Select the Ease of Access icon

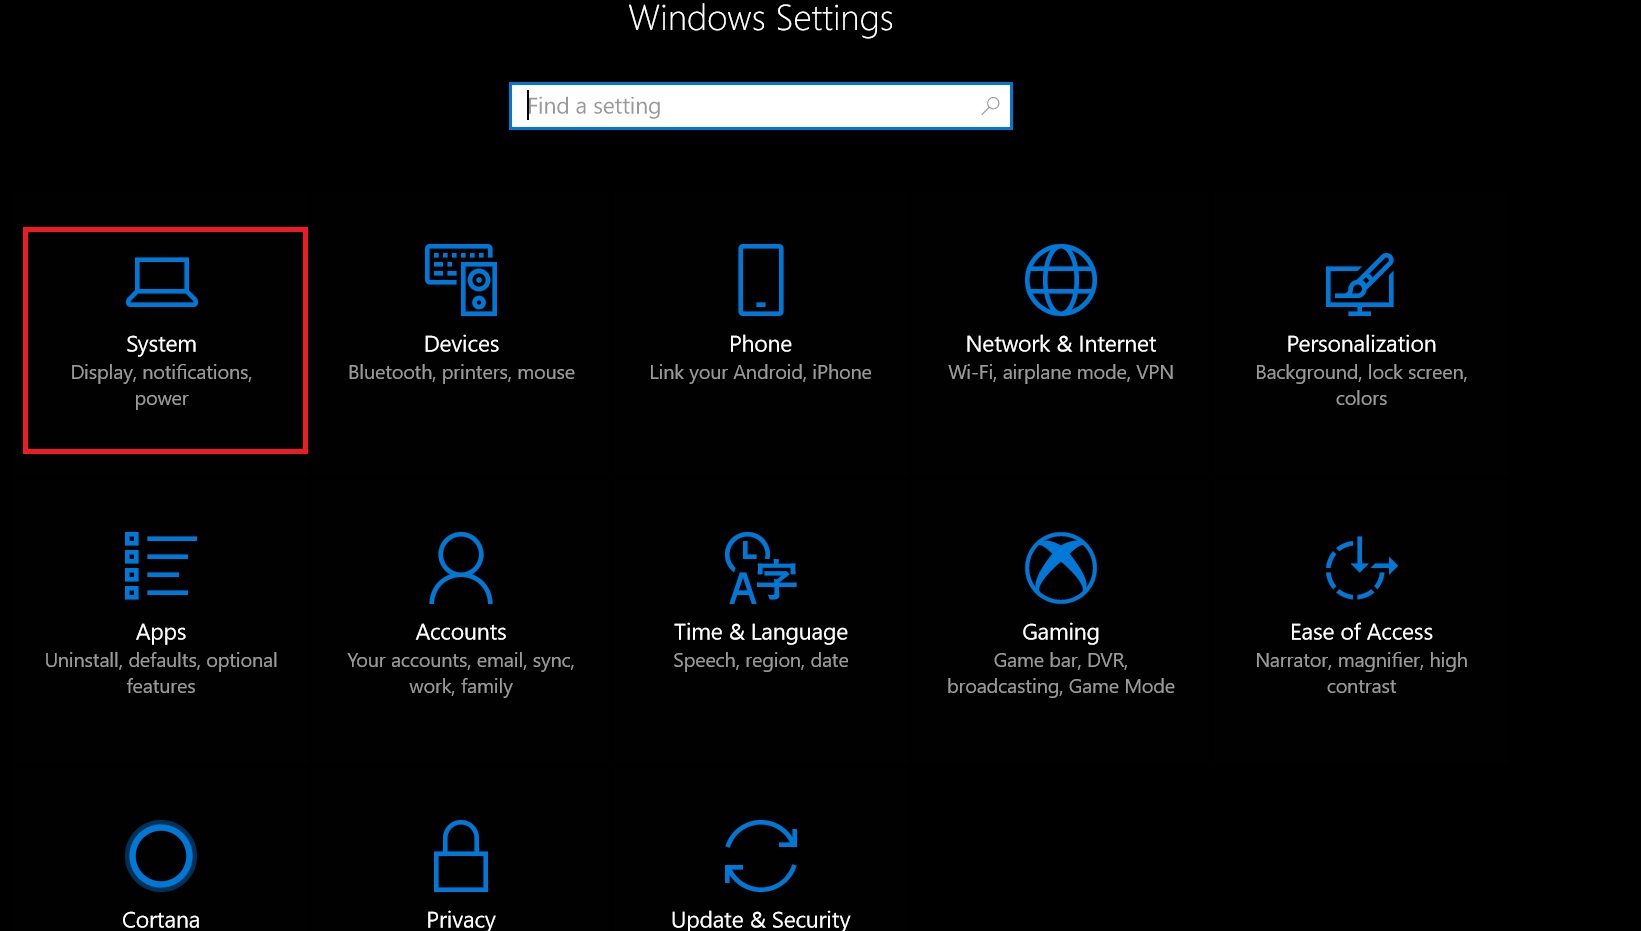click(1360, 568)
